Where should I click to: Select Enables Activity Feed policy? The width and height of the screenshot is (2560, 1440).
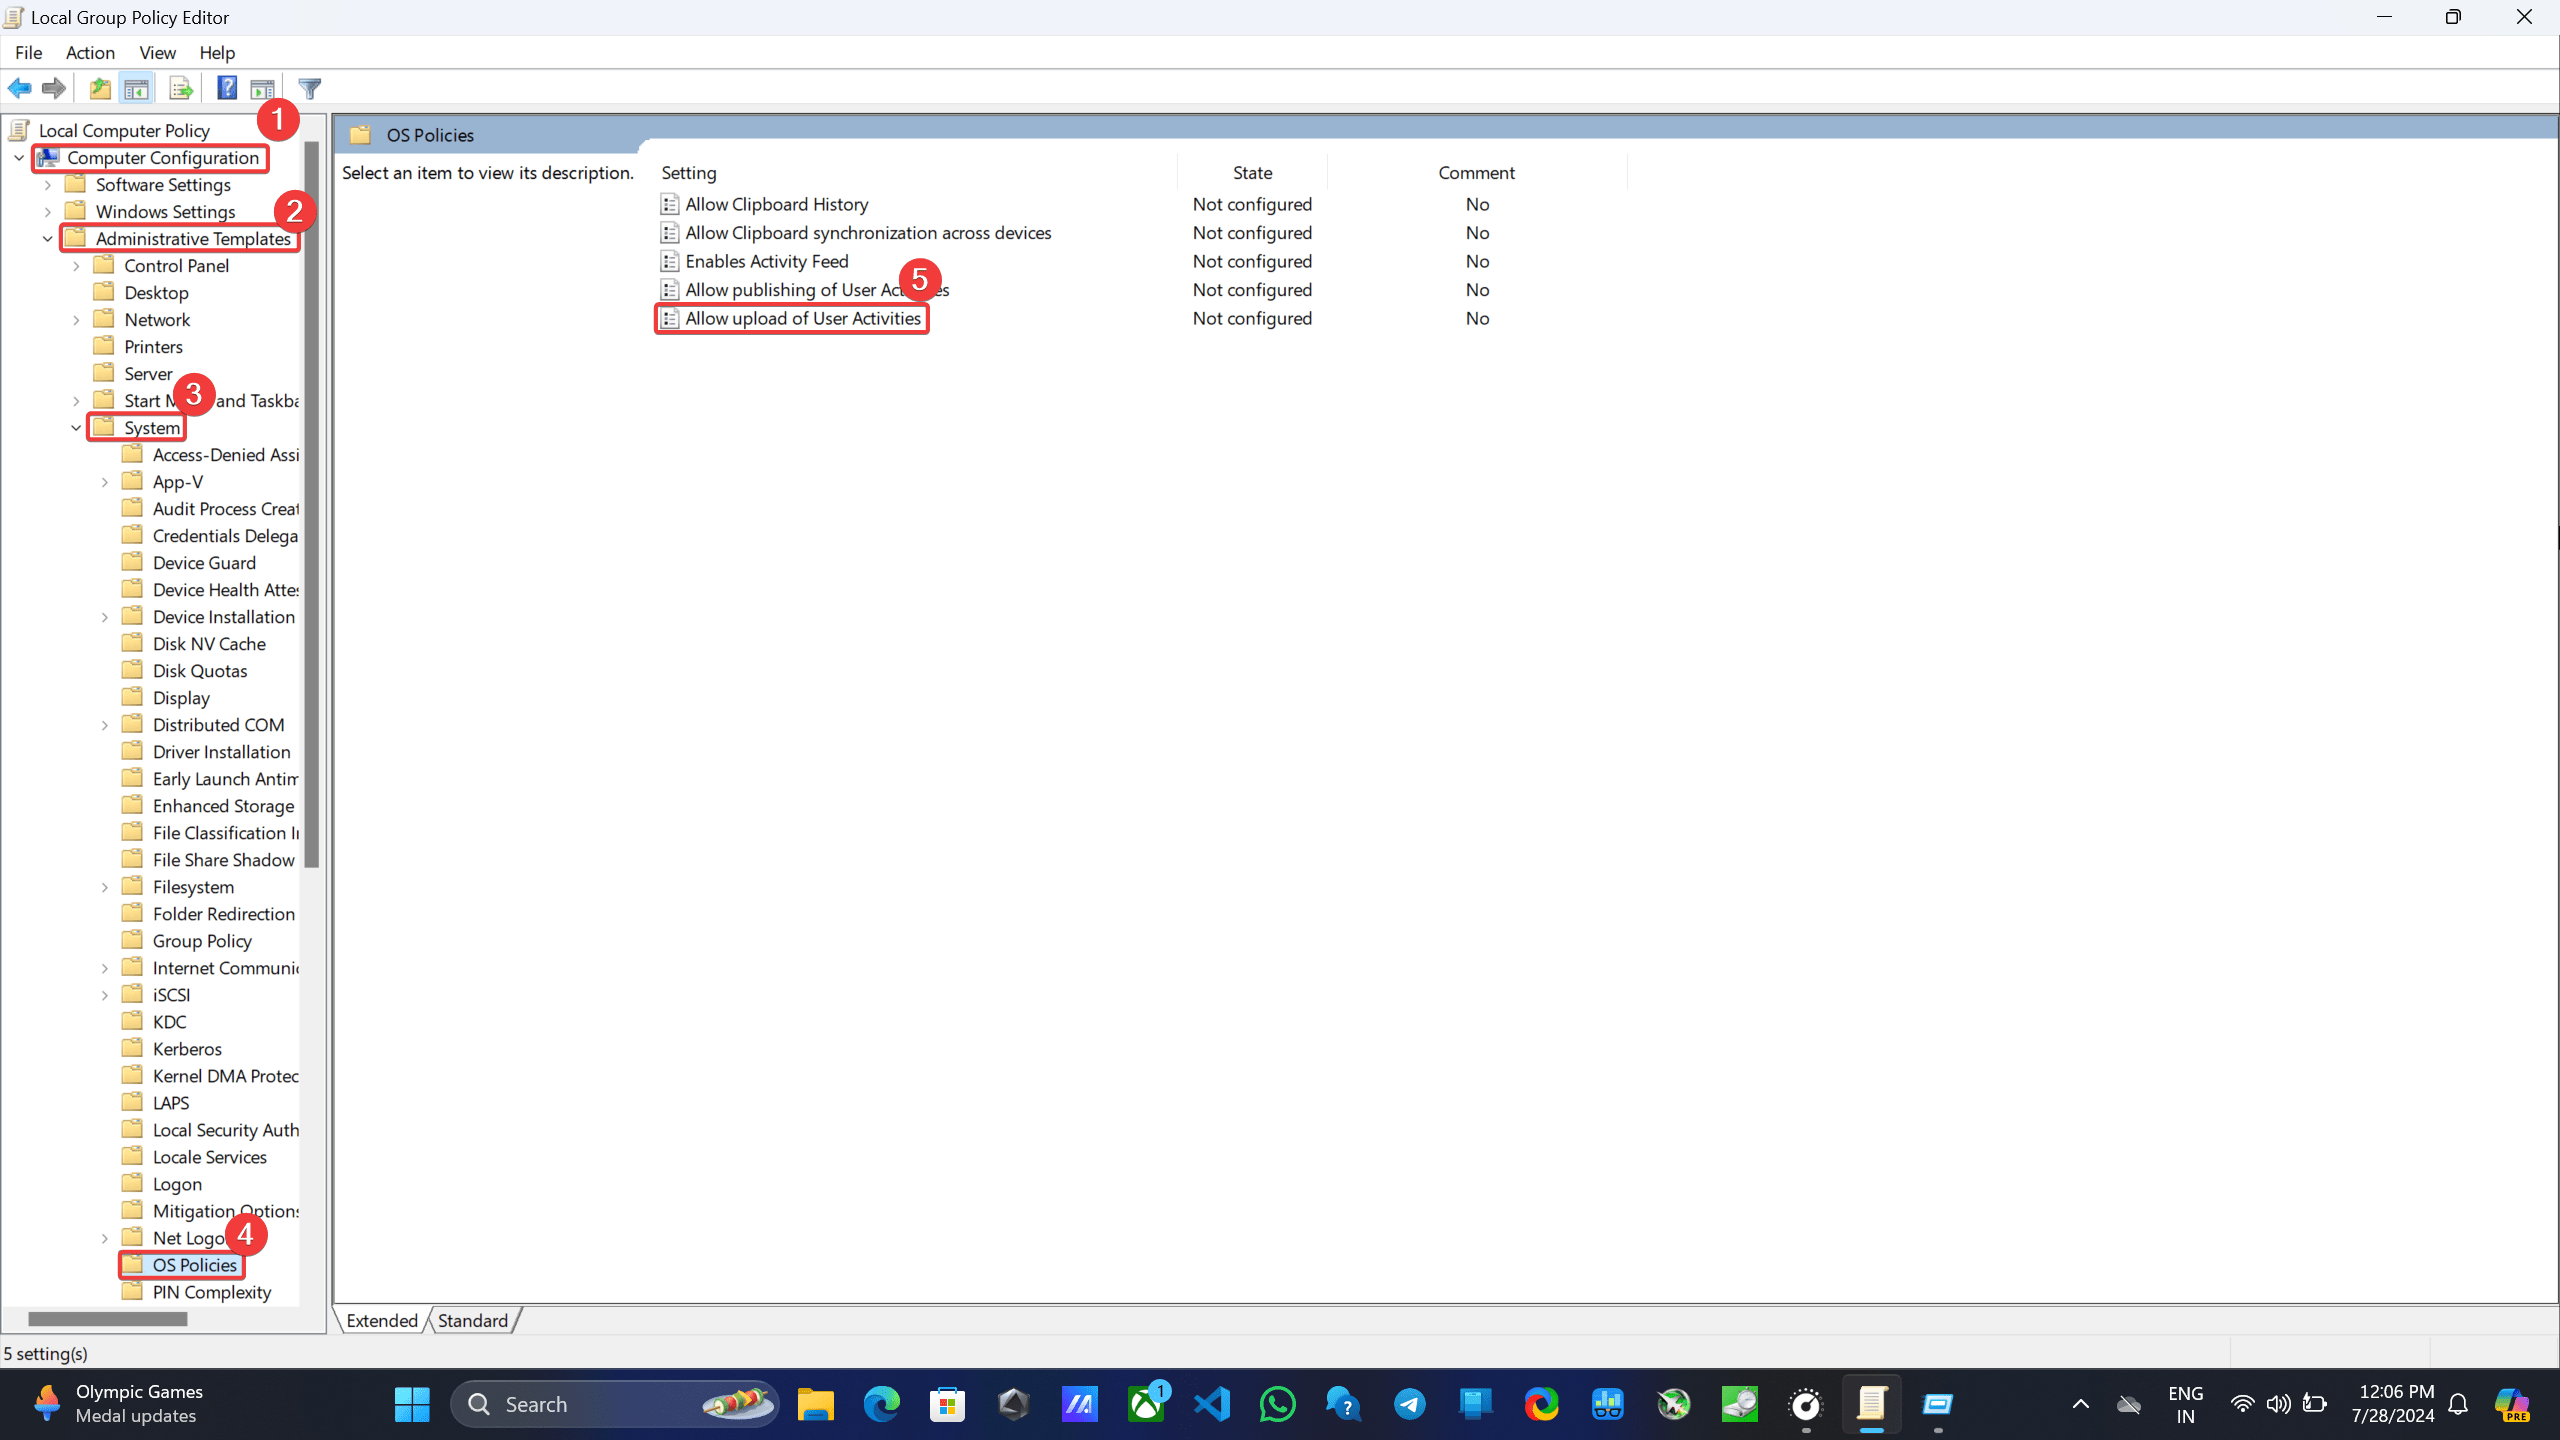pyautogui.click(x=766, y=261)
